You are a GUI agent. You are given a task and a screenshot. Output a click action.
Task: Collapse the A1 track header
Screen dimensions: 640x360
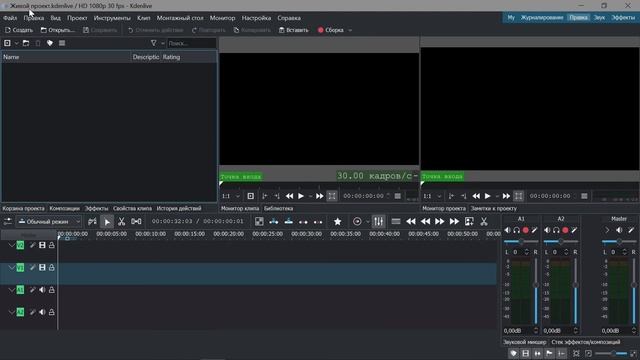pos(11,290)
